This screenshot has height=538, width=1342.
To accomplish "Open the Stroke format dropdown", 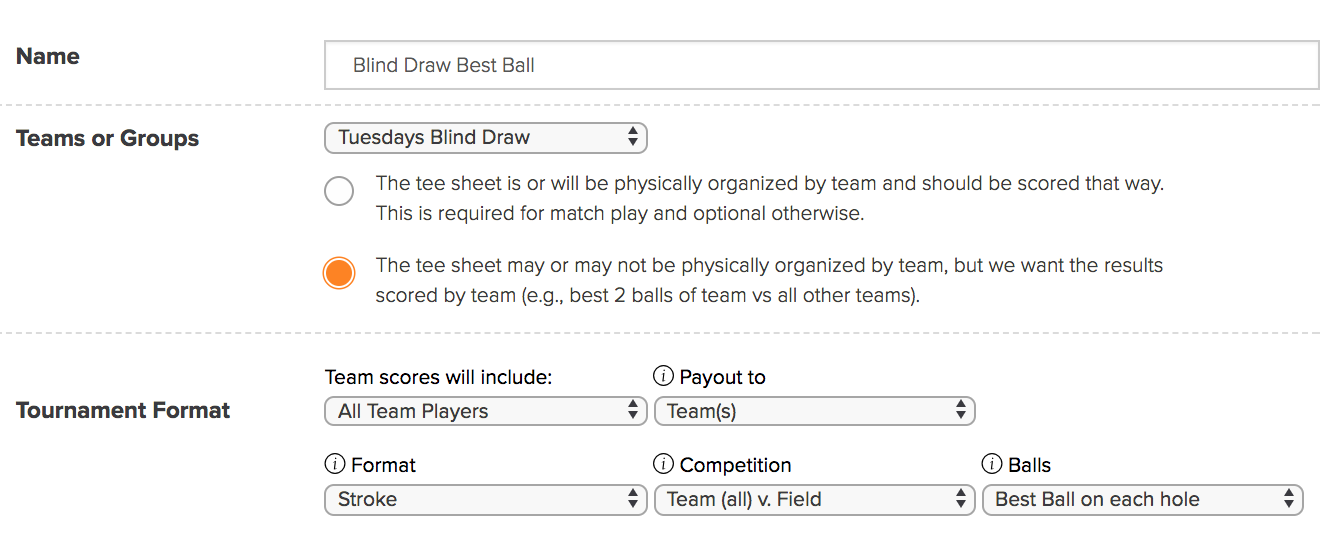I will click(486, 499).
